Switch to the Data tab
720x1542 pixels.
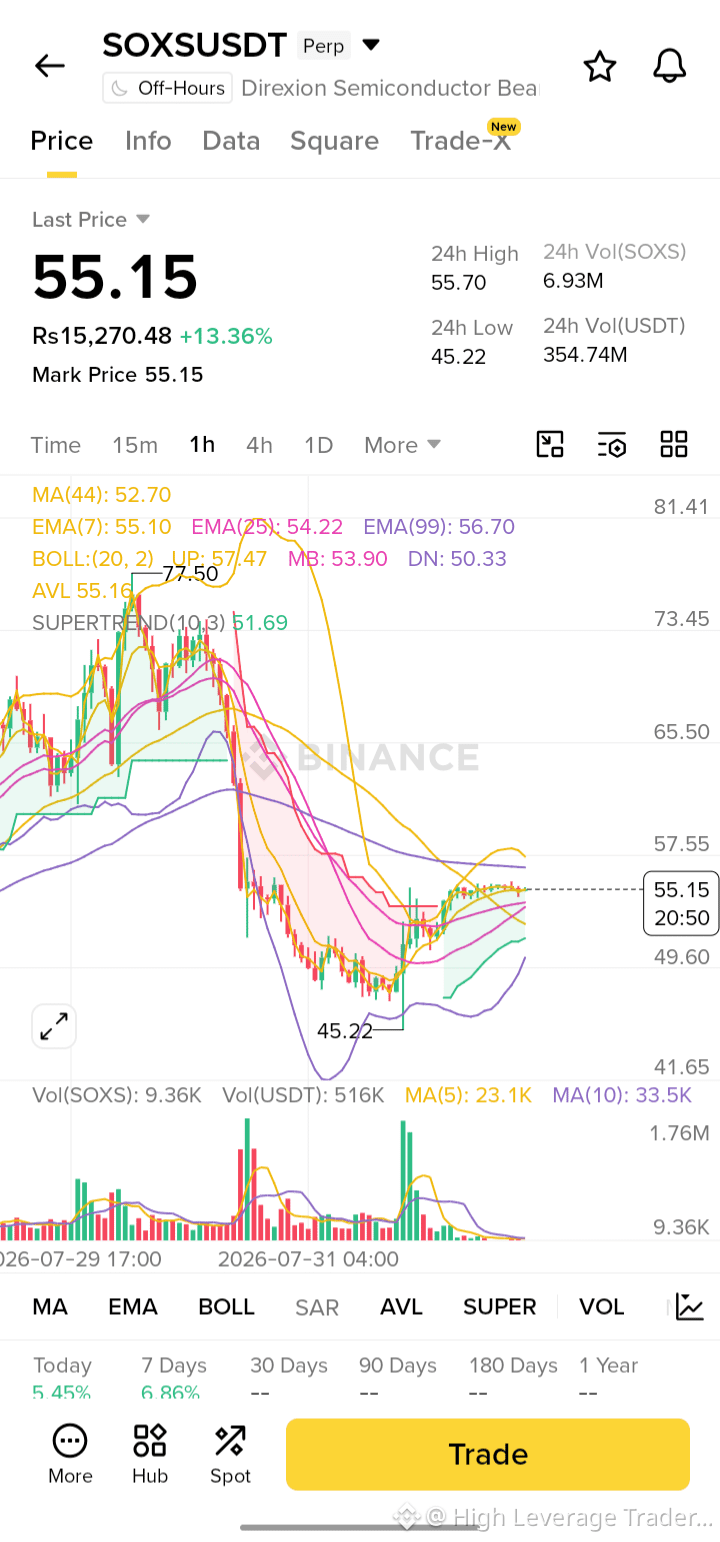pyautogui.click(x=231, y=141)
